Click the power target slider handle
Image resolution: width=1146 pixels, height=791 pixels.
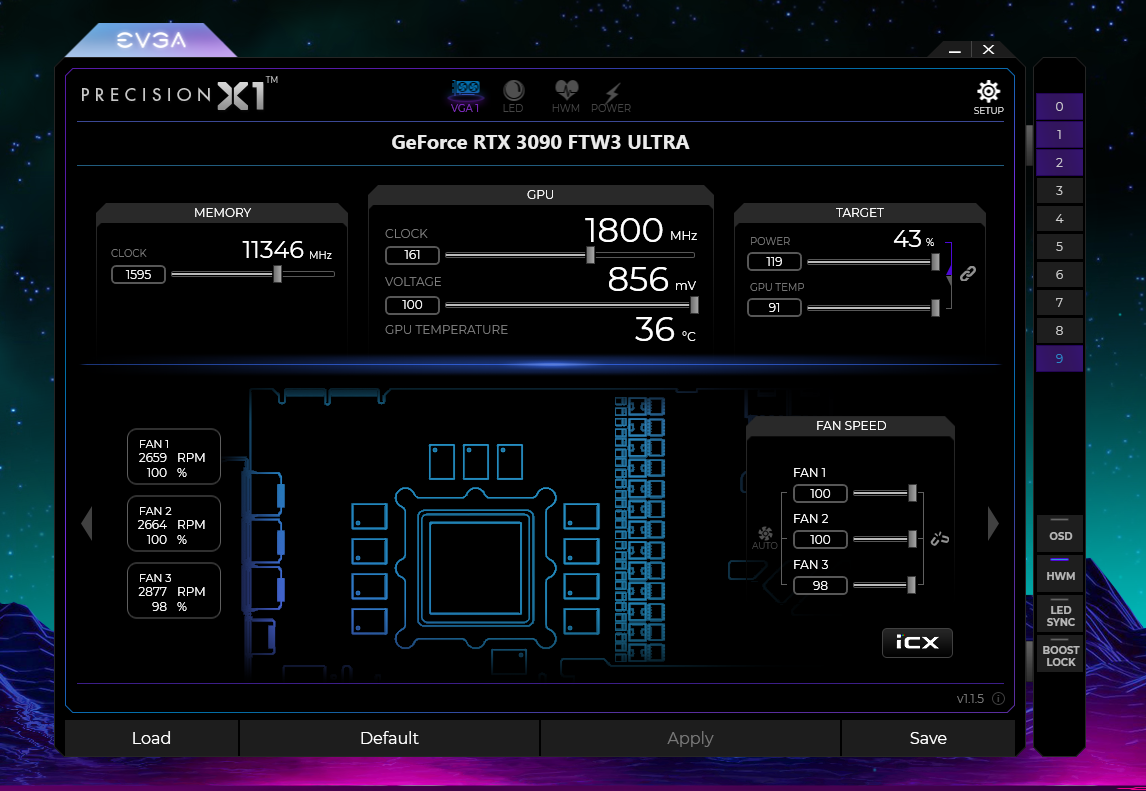click(936, 262)
